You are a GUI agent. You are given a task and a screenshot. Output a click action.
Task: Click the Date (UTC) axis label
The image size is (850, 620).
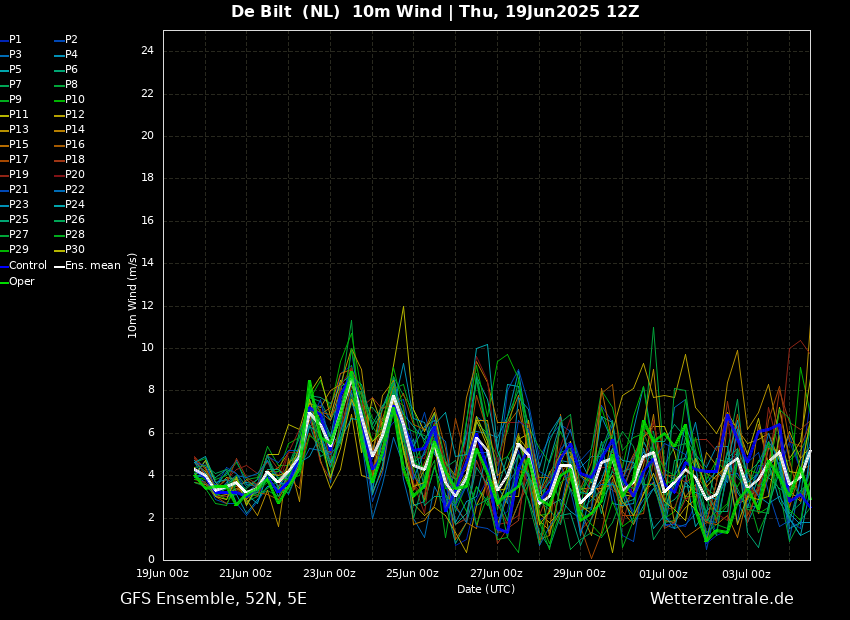[486, 590]
